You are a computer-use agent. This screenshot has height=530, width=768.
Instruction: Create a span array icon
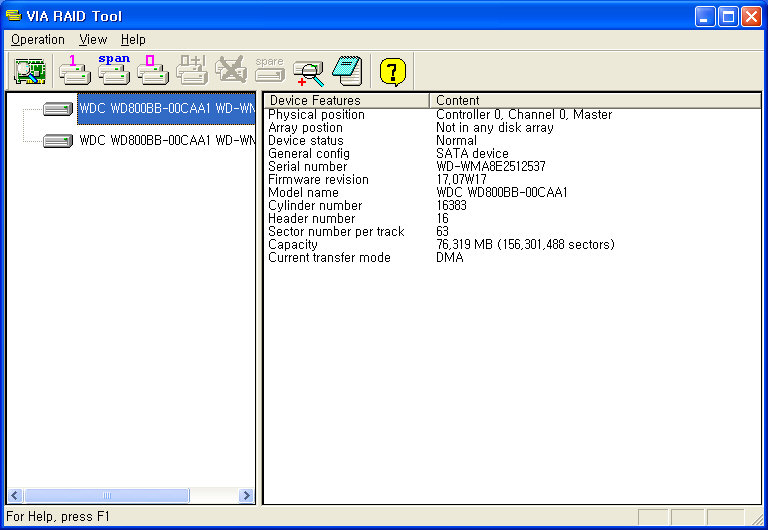coord(114,71)
